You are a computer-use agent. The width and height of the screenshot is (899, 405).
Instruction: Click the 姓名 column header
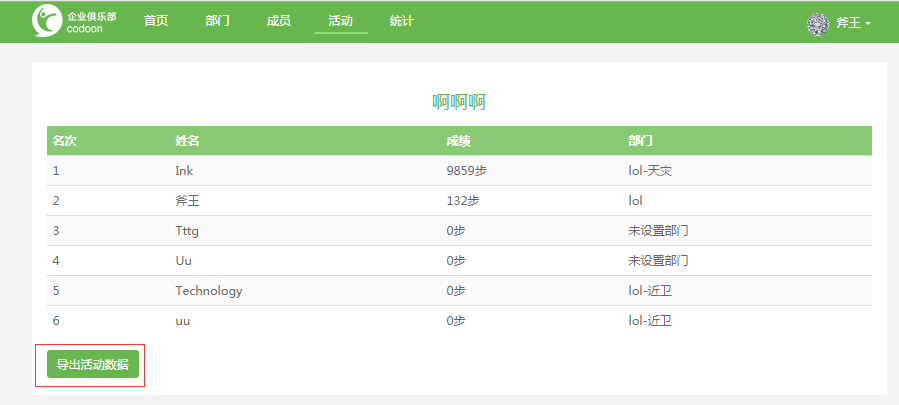187,141
